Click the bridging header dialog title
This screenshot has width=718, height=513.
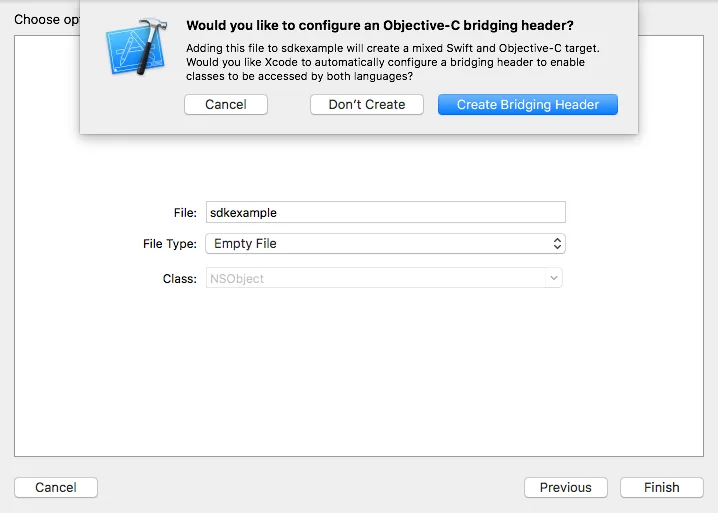pyautogui.click(x=380, y=25)
